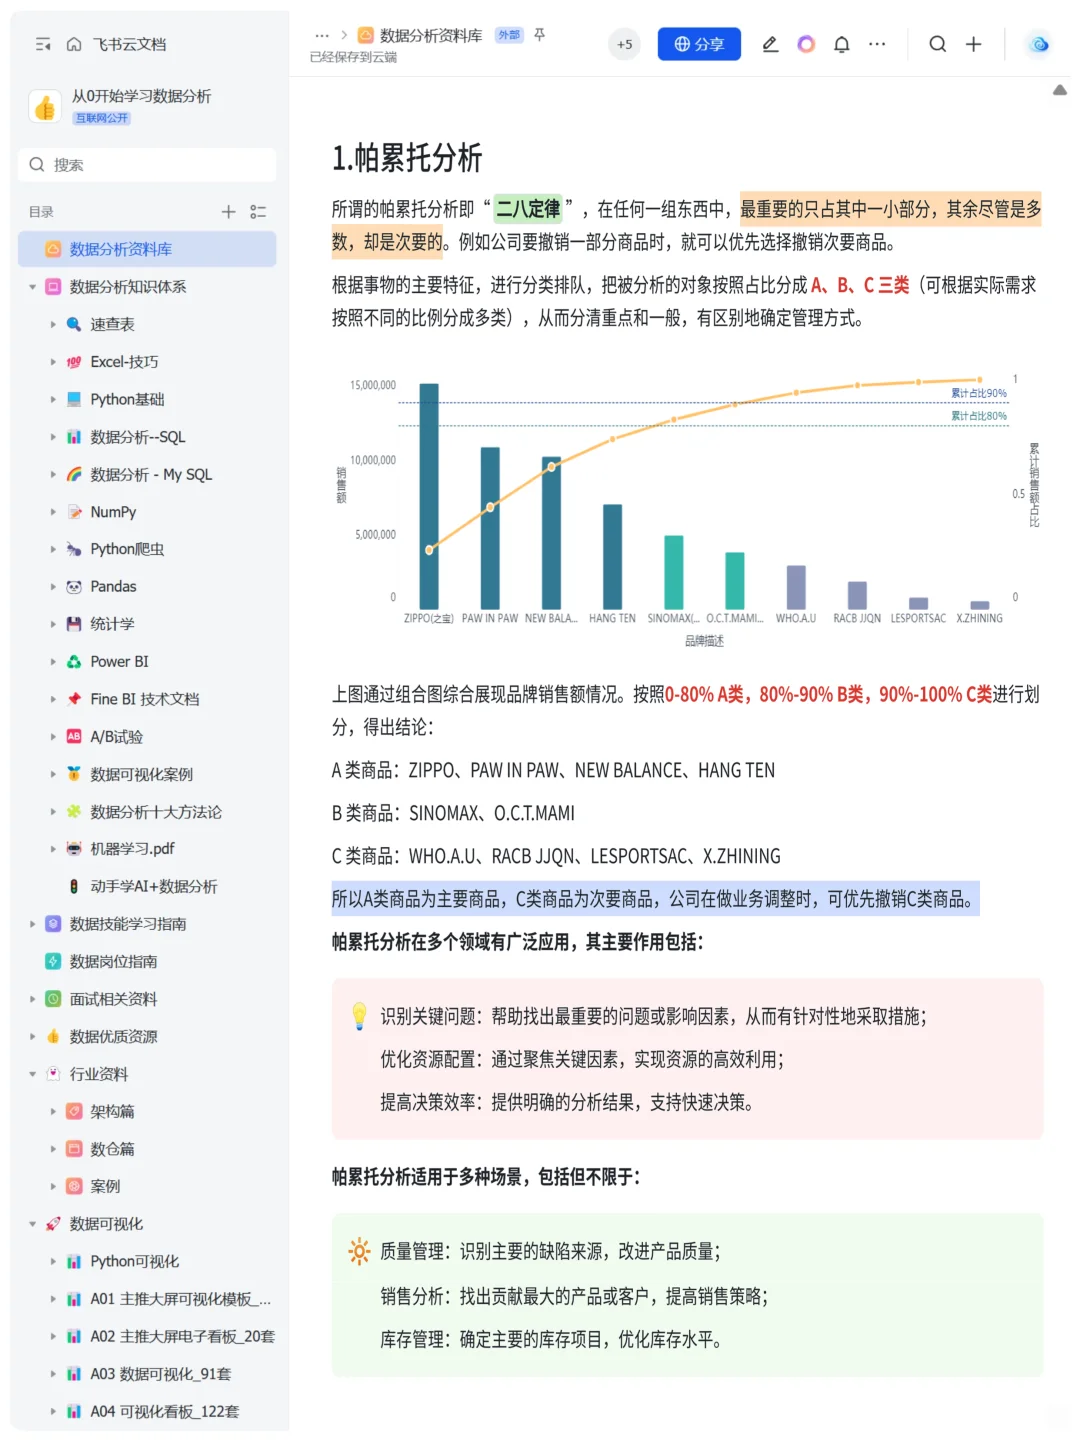Click the +5 collaborators avatar badge

click(624, 44)
